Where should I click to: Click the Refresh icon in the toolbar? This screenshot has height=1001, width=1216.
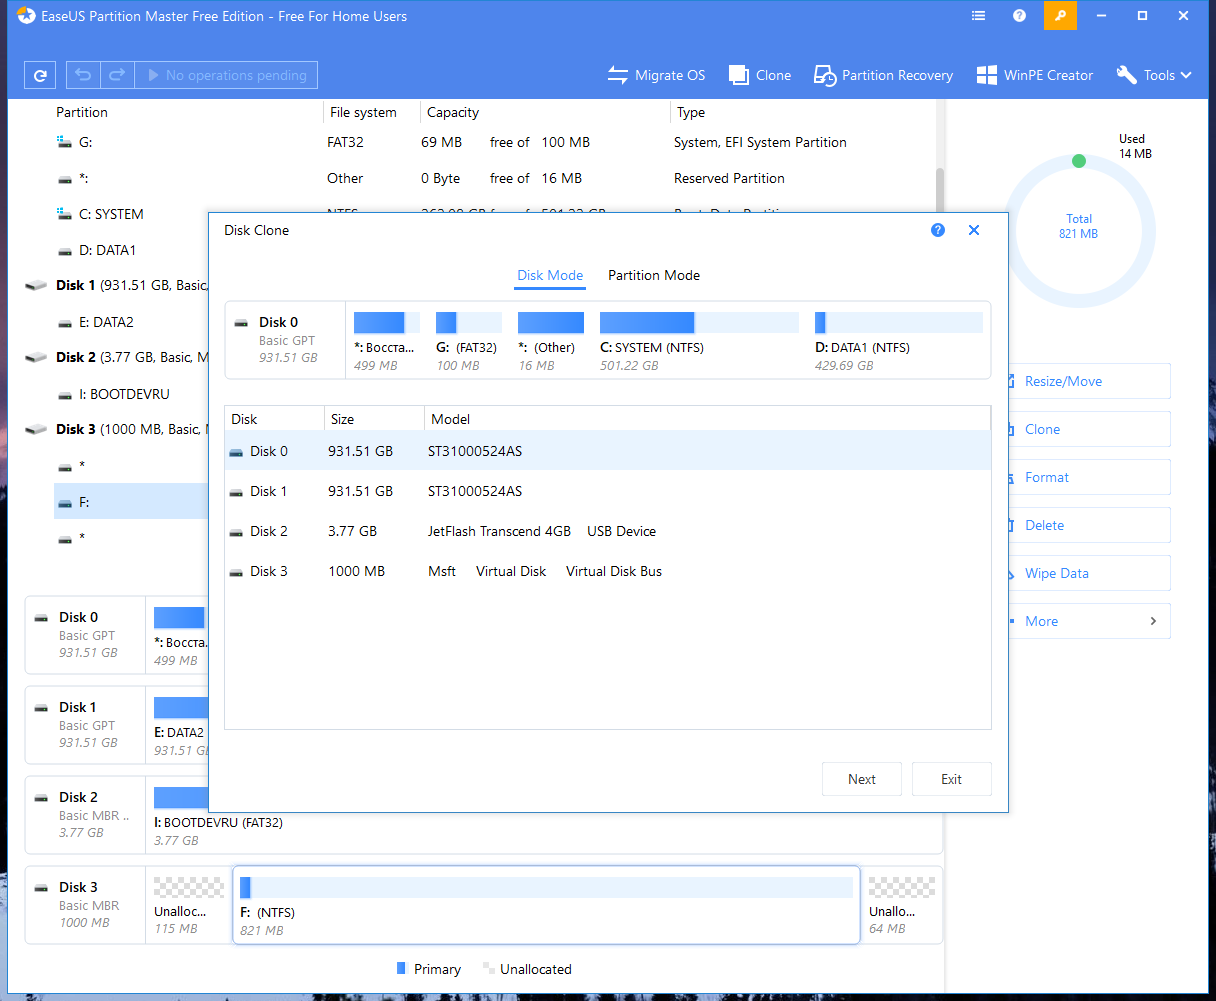click(40, 75)
